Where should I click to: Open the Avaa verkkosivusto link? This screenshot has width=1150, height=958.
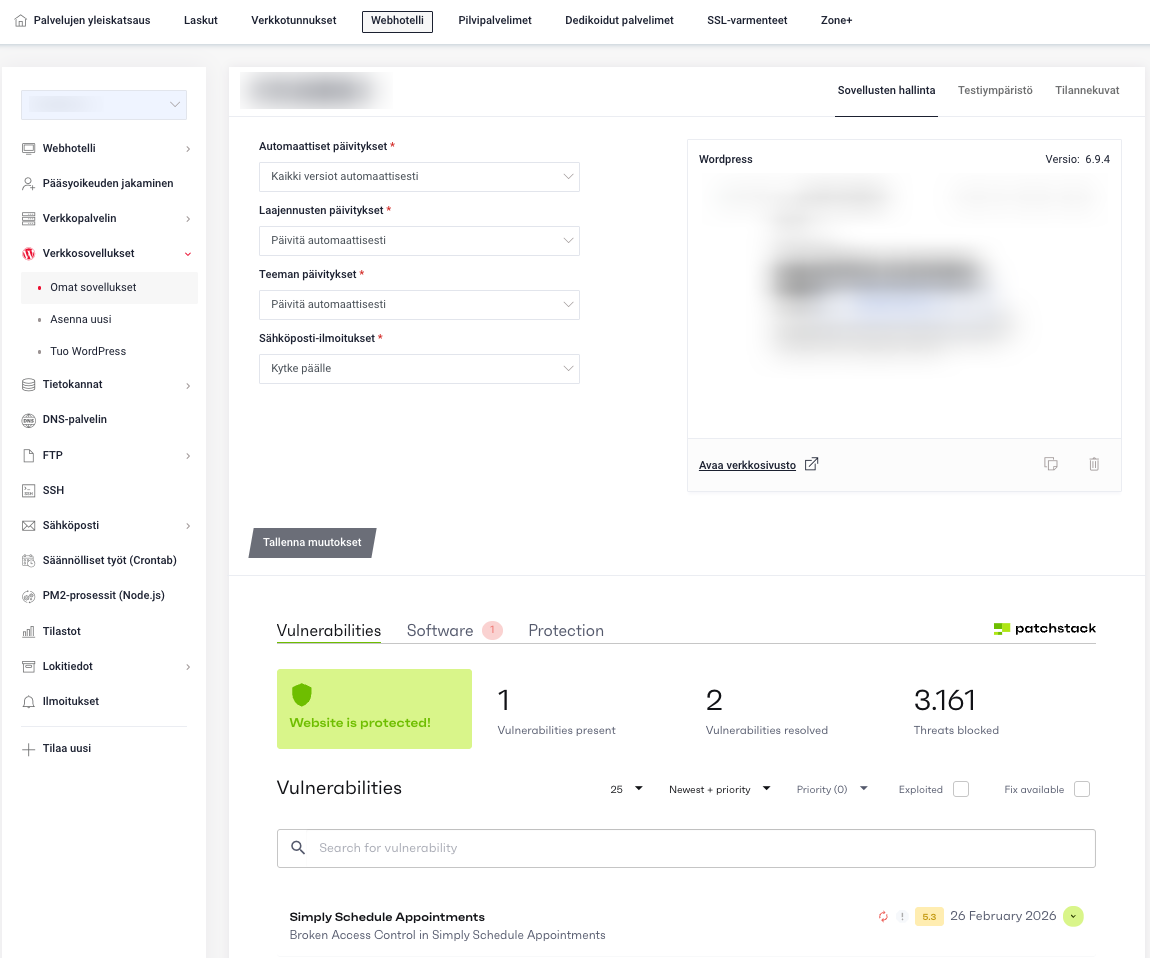click(x=747, y=465)
